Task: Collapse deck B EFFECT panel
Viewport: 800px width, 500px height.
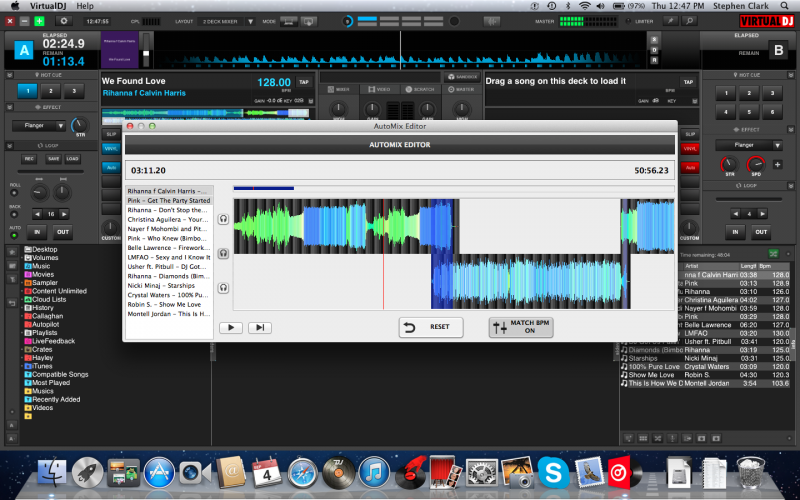Action: point(790,130)
